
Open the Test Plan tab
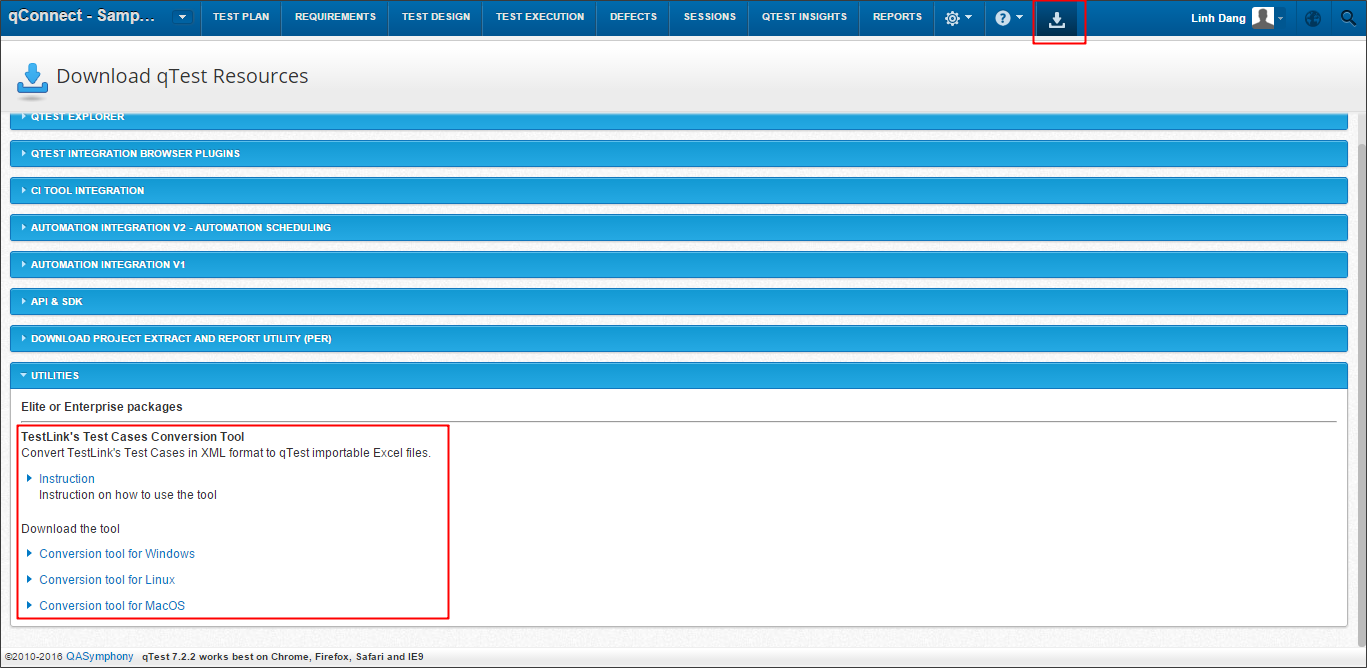tap(241, 18)
